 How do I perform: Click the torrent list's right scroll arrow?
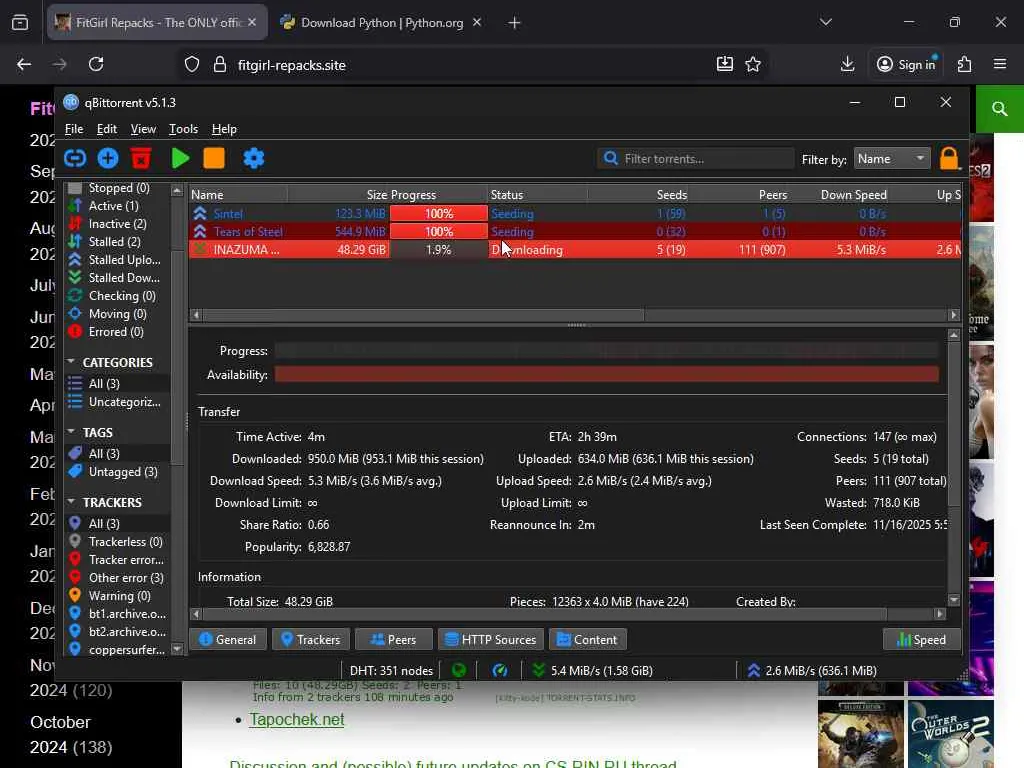point(953,315)
